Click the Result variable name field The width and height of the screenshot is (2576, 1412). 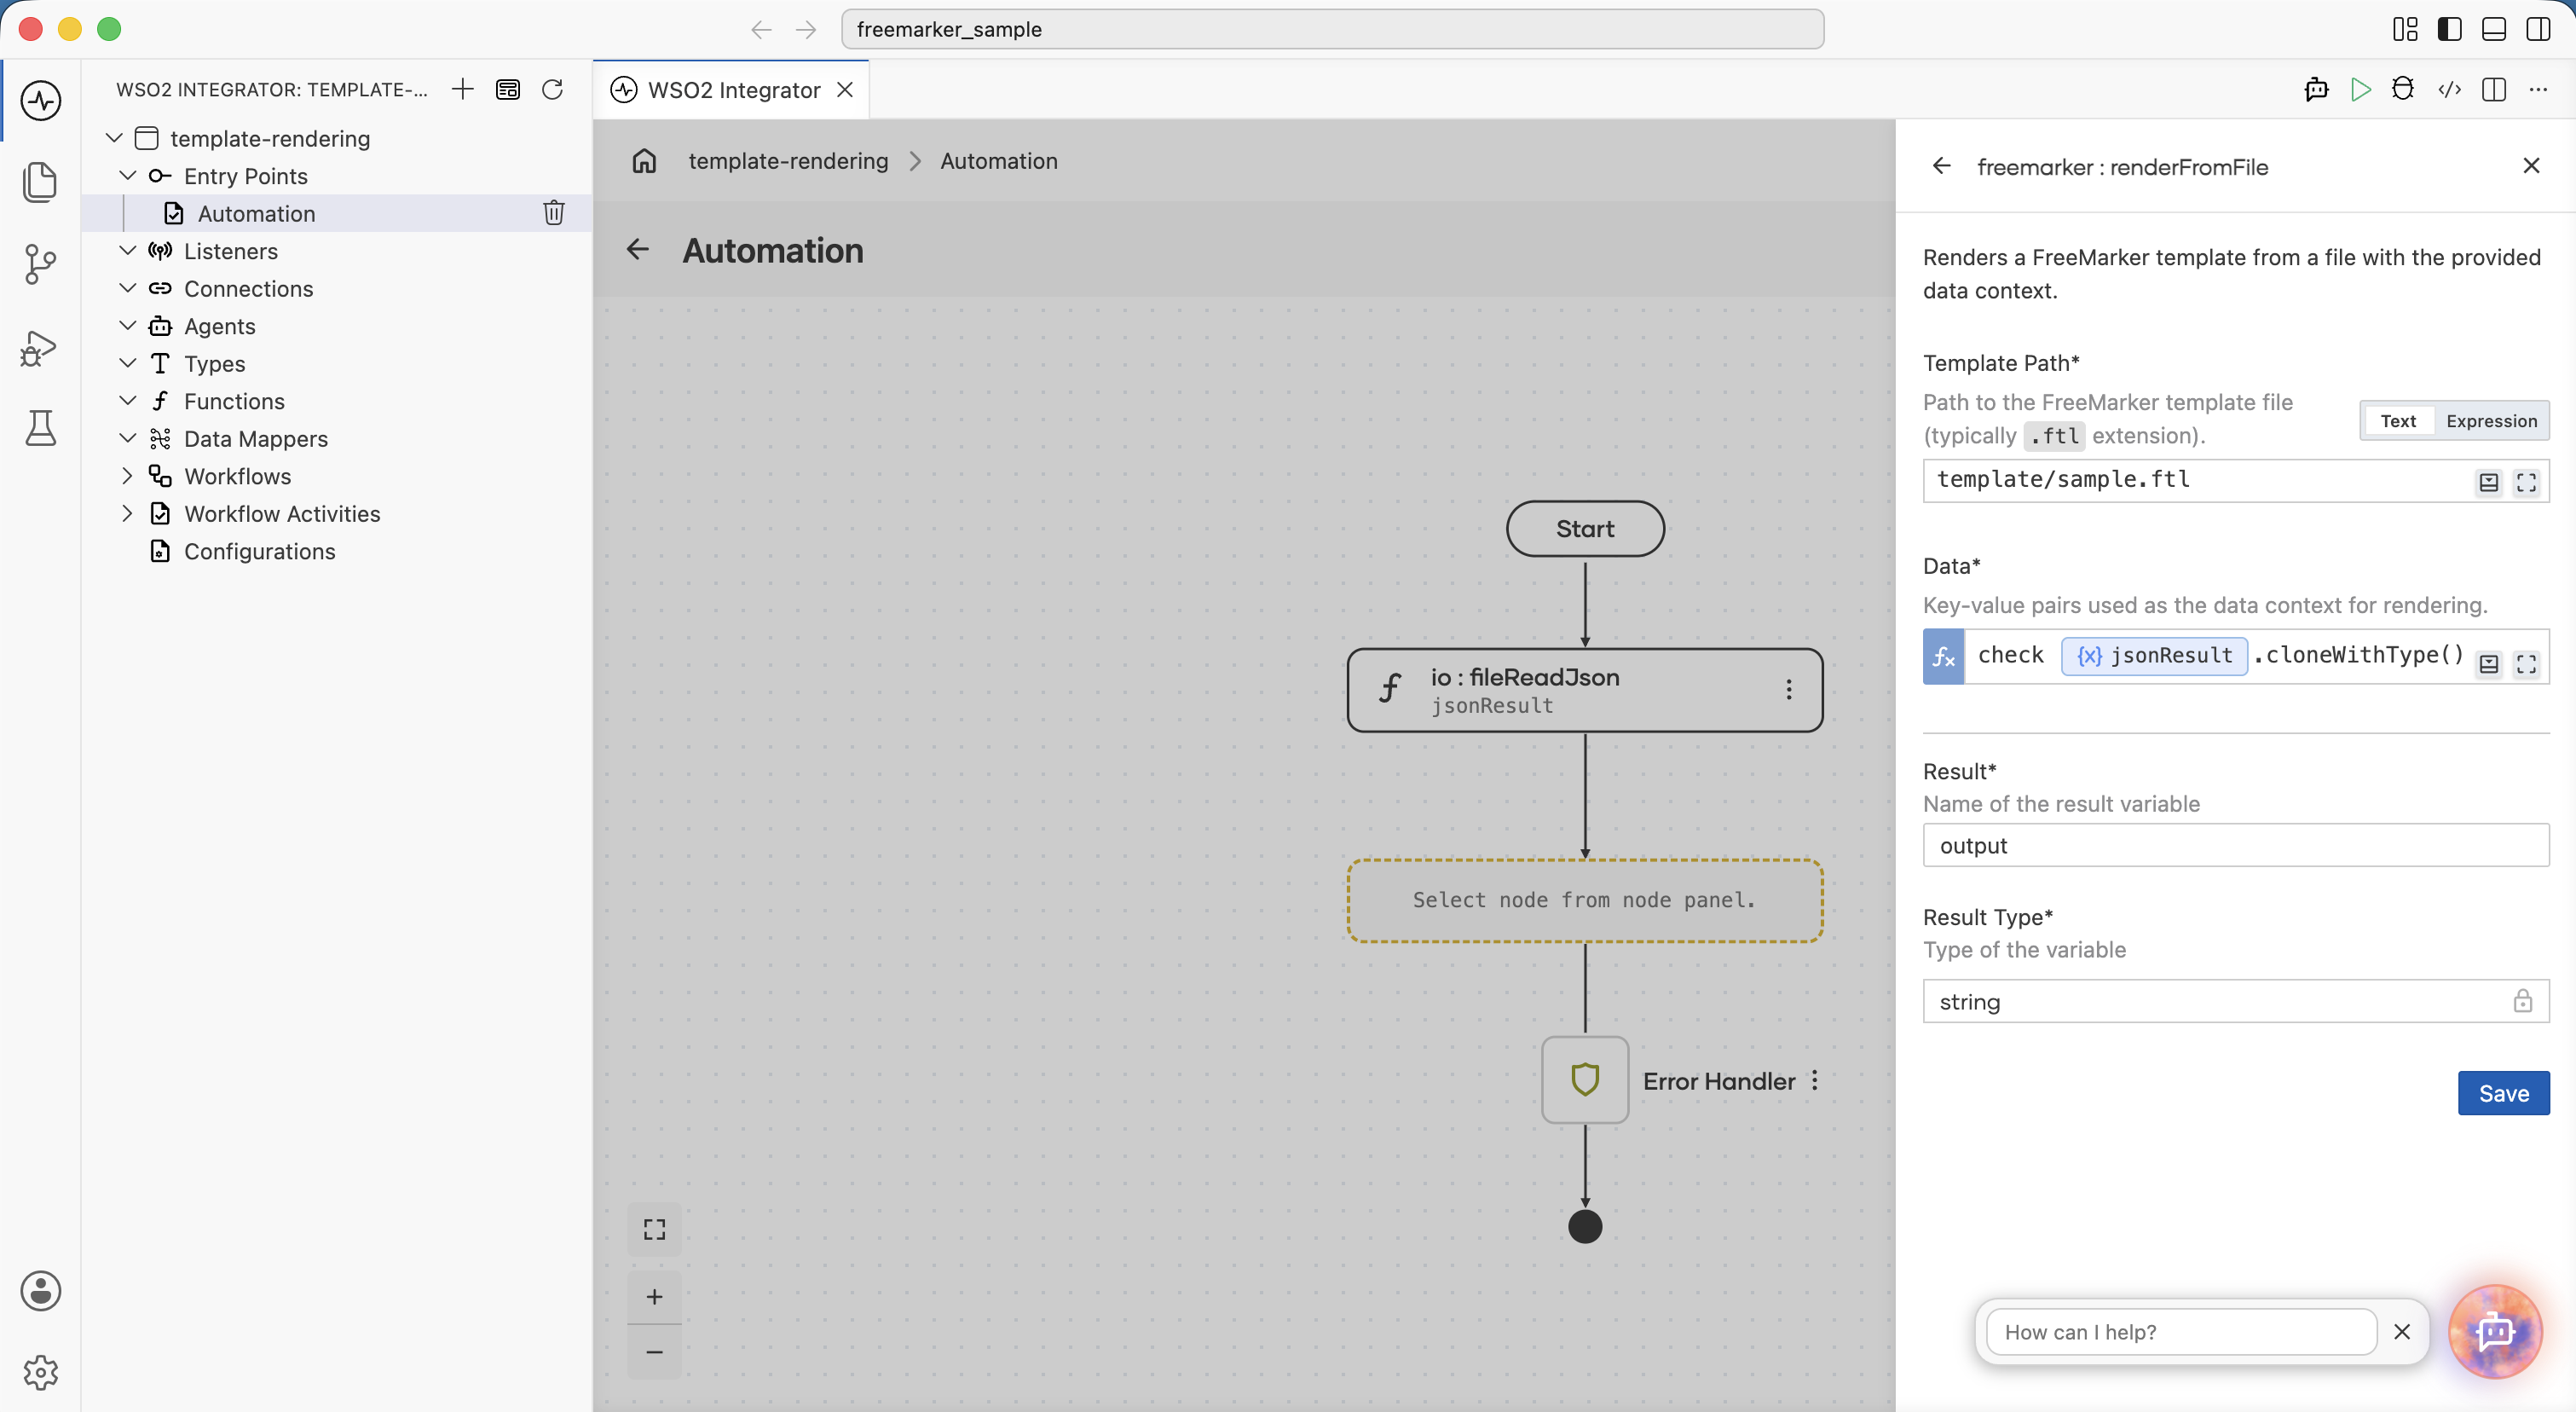[2236, 846]
